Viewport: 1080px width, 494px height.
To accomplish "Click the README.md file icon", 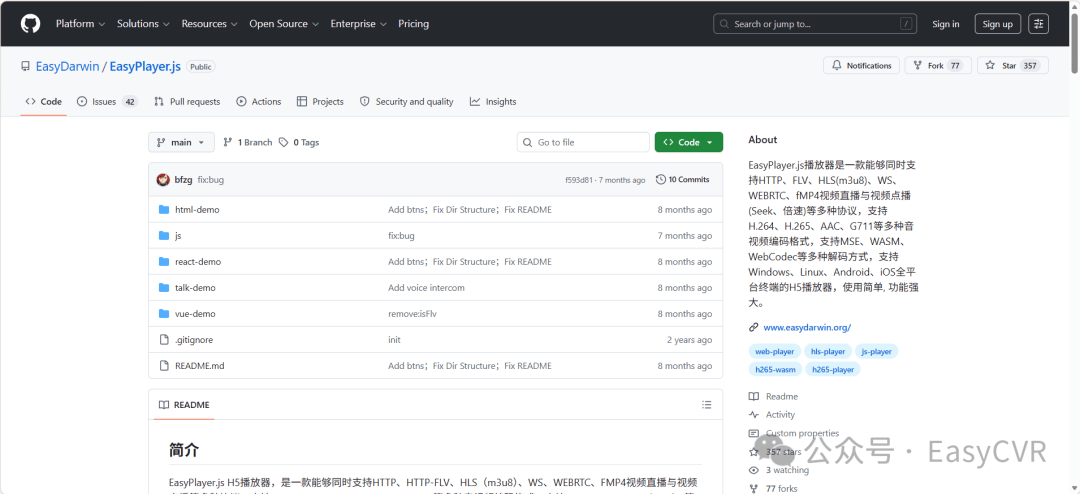I will coord(164,366).
